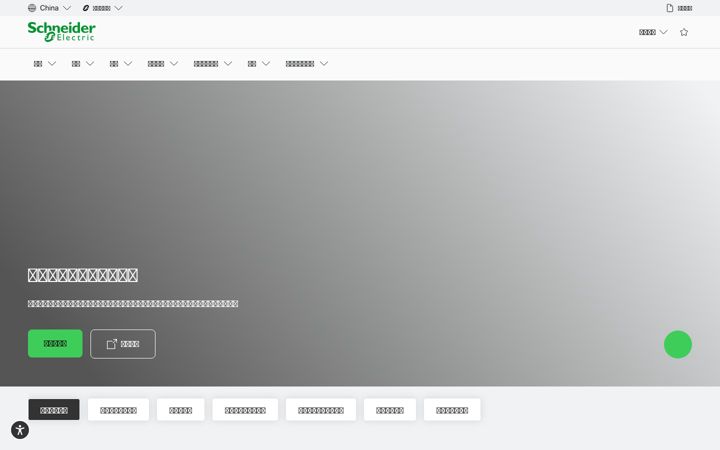Screen dimensions: 720x450
Task: Click the round green floating button
Action: click(x=678, y=344)
